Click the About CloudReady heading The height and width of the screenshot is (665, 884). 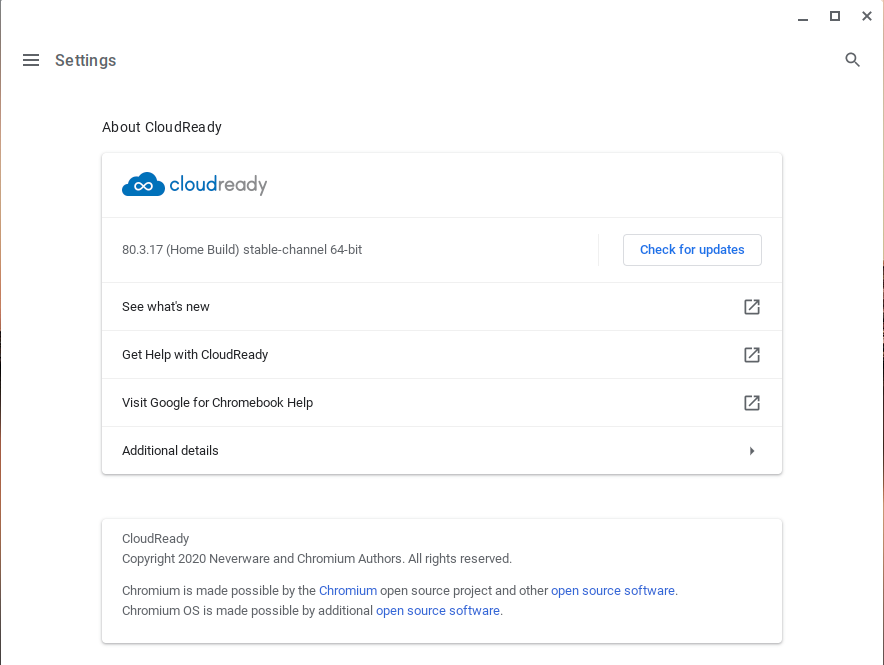162,127
